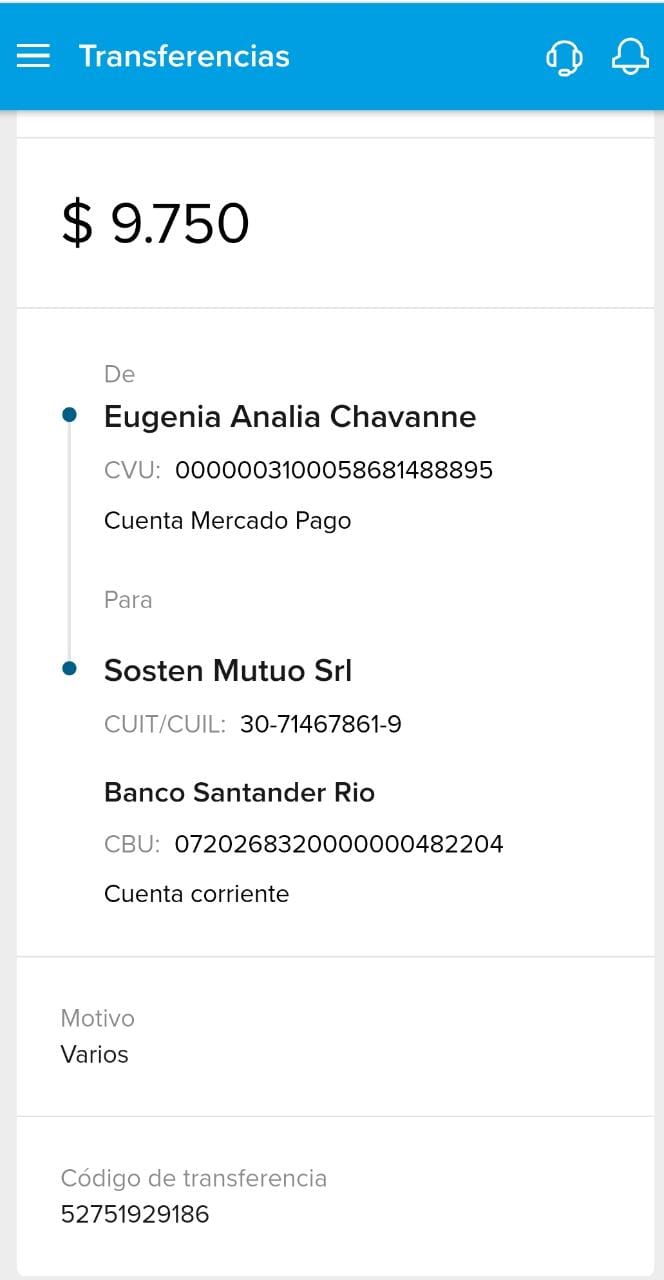Screen dimensions: 664x1280
Task: Click Banco Santander Rio bank name
Action: click(239, 793)
